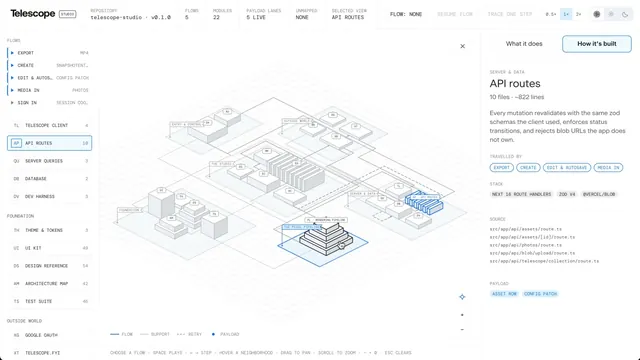
Task: Switch to What it does tab
Action: pos(524,44)
